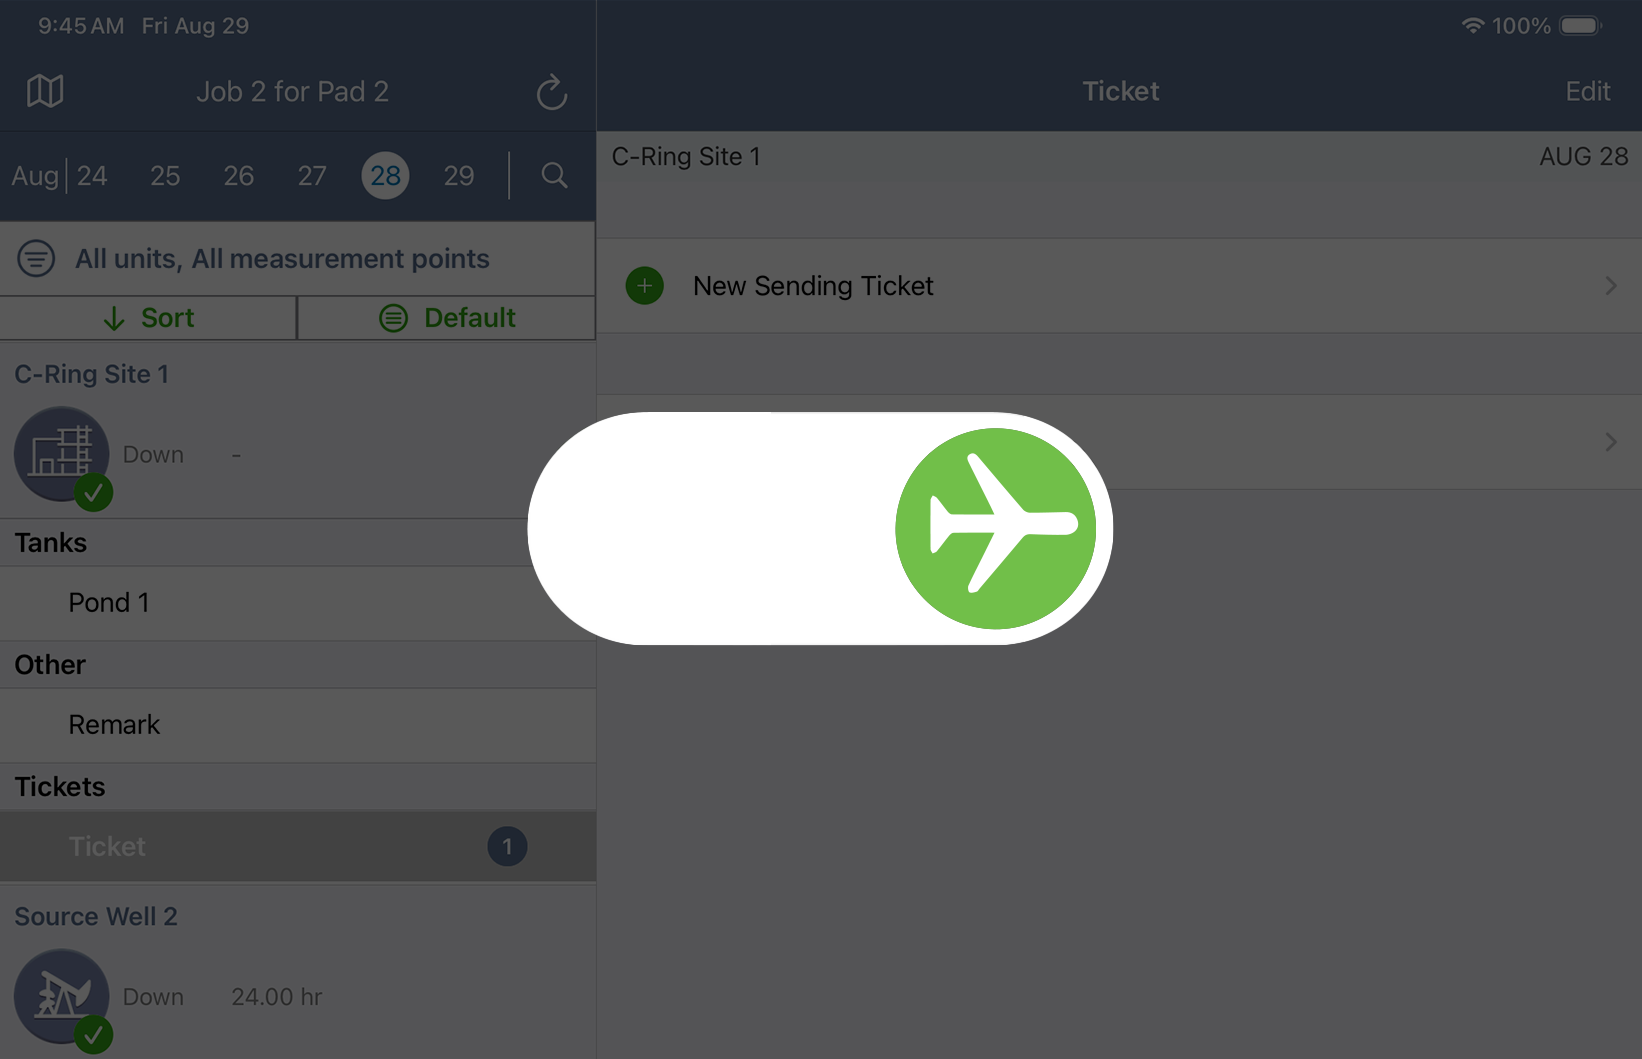Open the Sort options
The image size is (1642, 1059).
click(148, 318)
